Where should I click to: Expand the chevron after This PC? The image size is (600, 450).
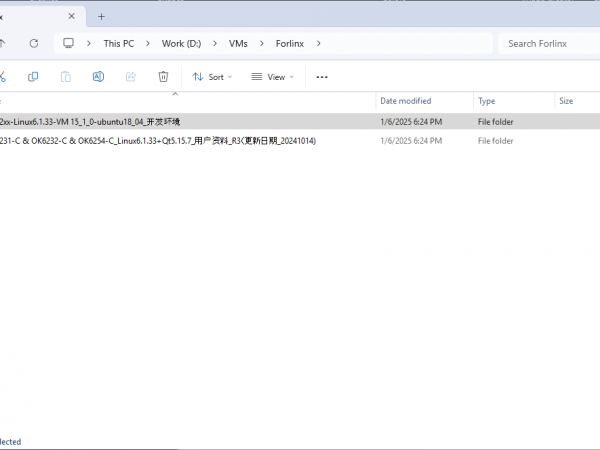click(x=146, y=44)
